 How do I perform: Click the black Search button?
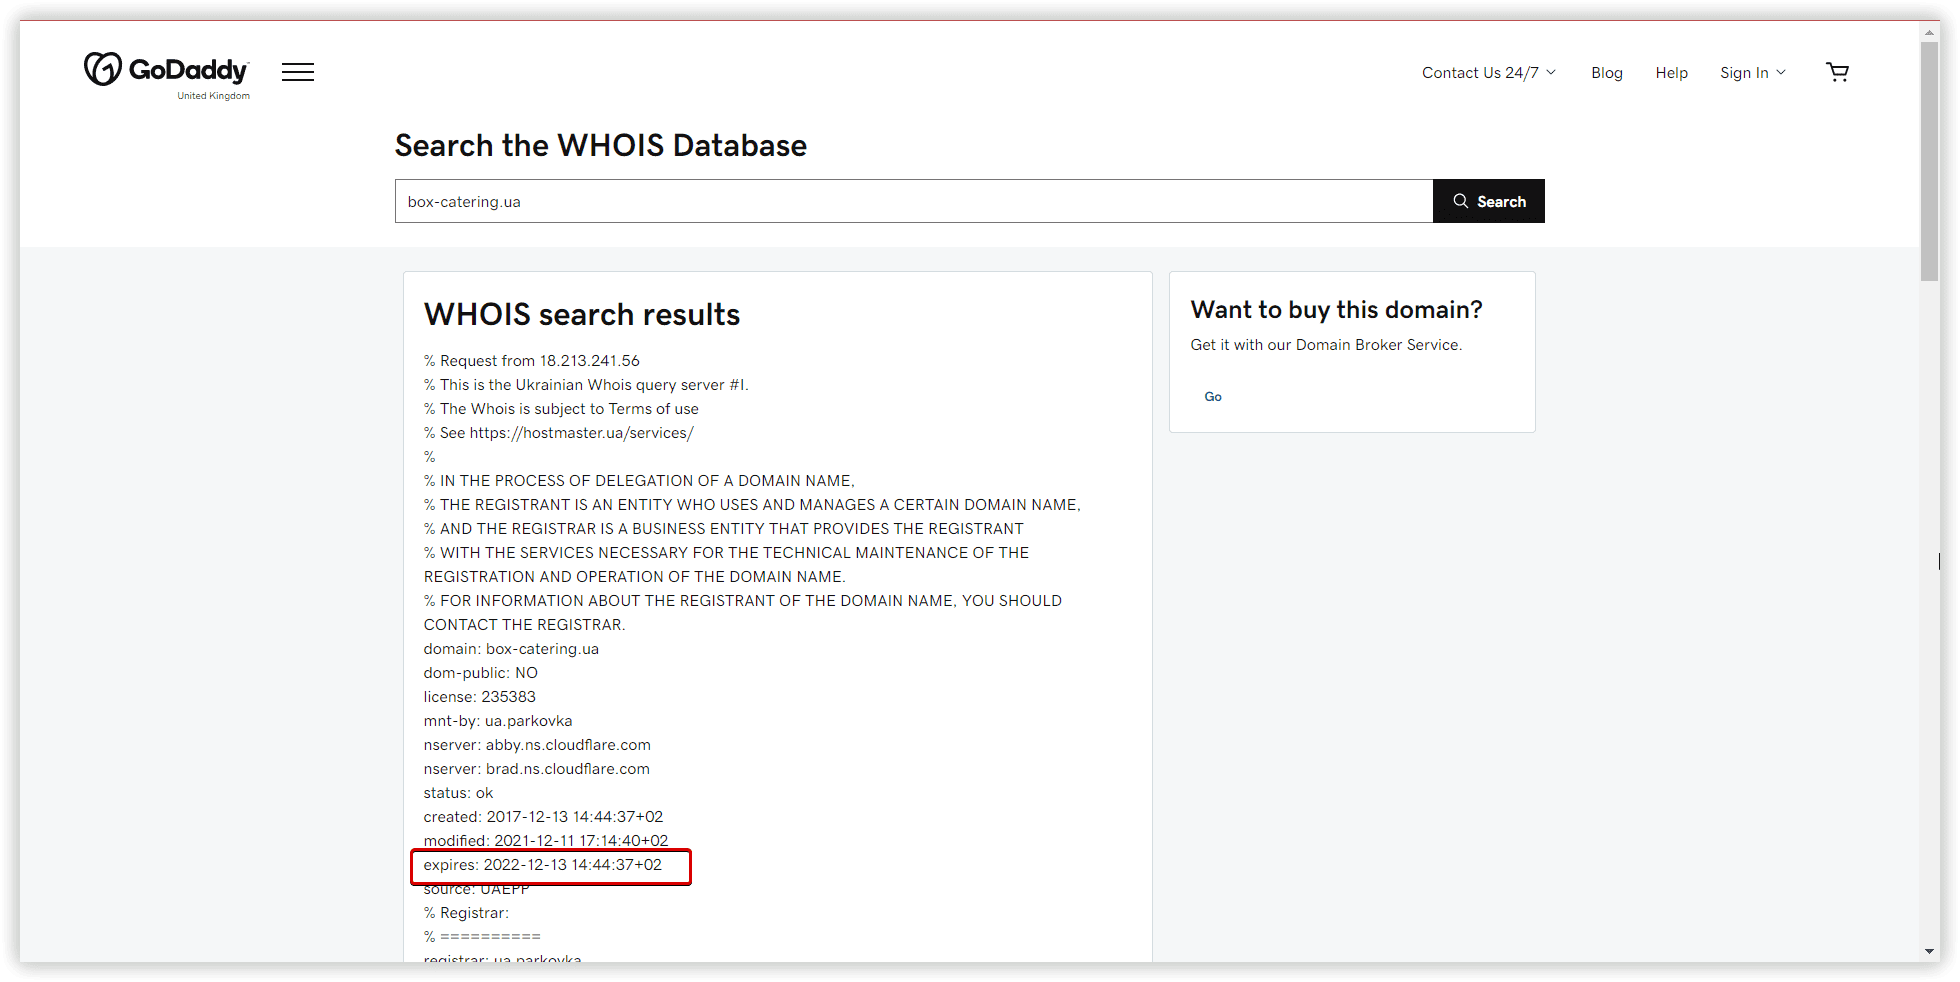[1489, 201]
